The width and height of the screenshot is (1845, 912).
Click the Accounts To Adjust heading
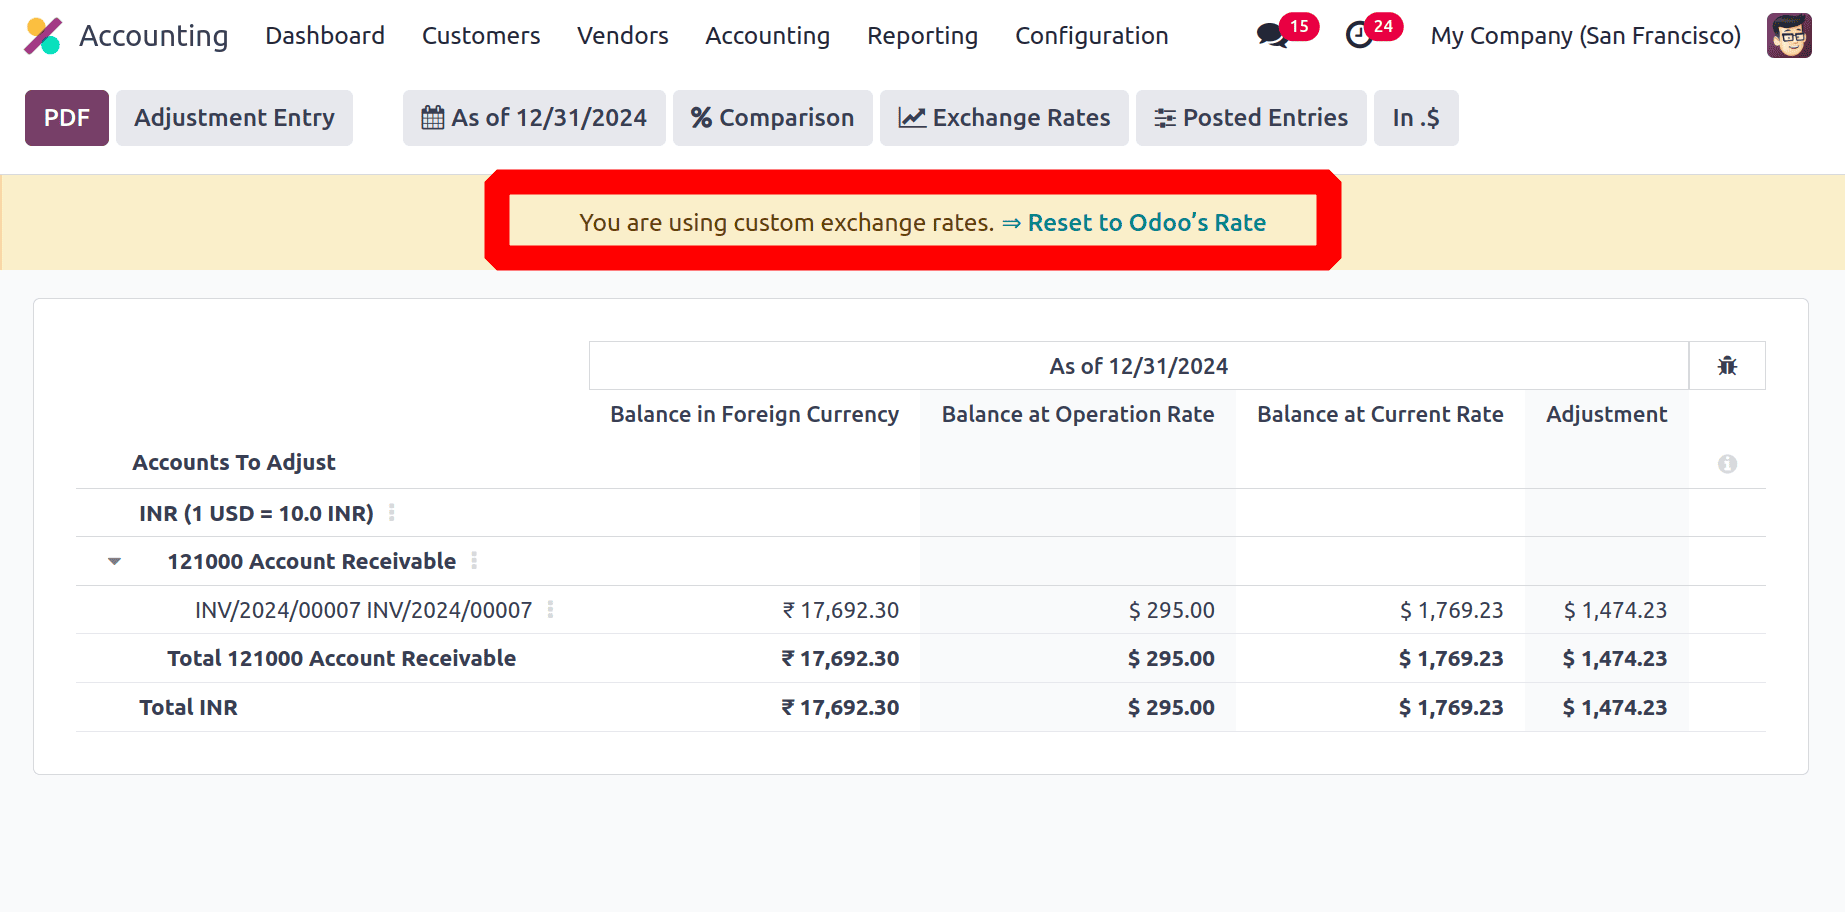234,462
